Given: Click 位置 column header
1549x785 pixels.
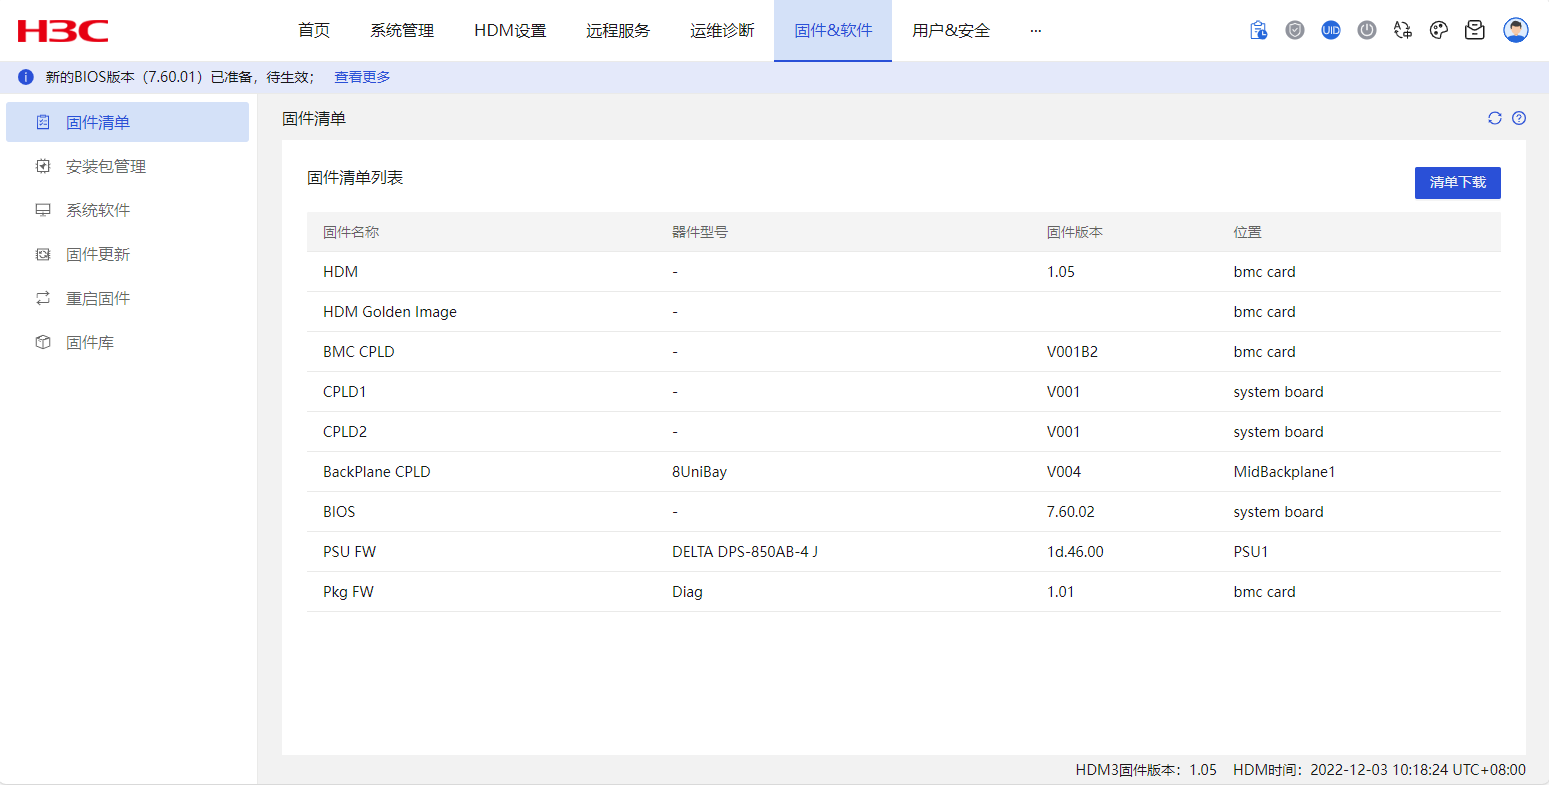Looking at the screenshot, I should [x=1248, y=232].
